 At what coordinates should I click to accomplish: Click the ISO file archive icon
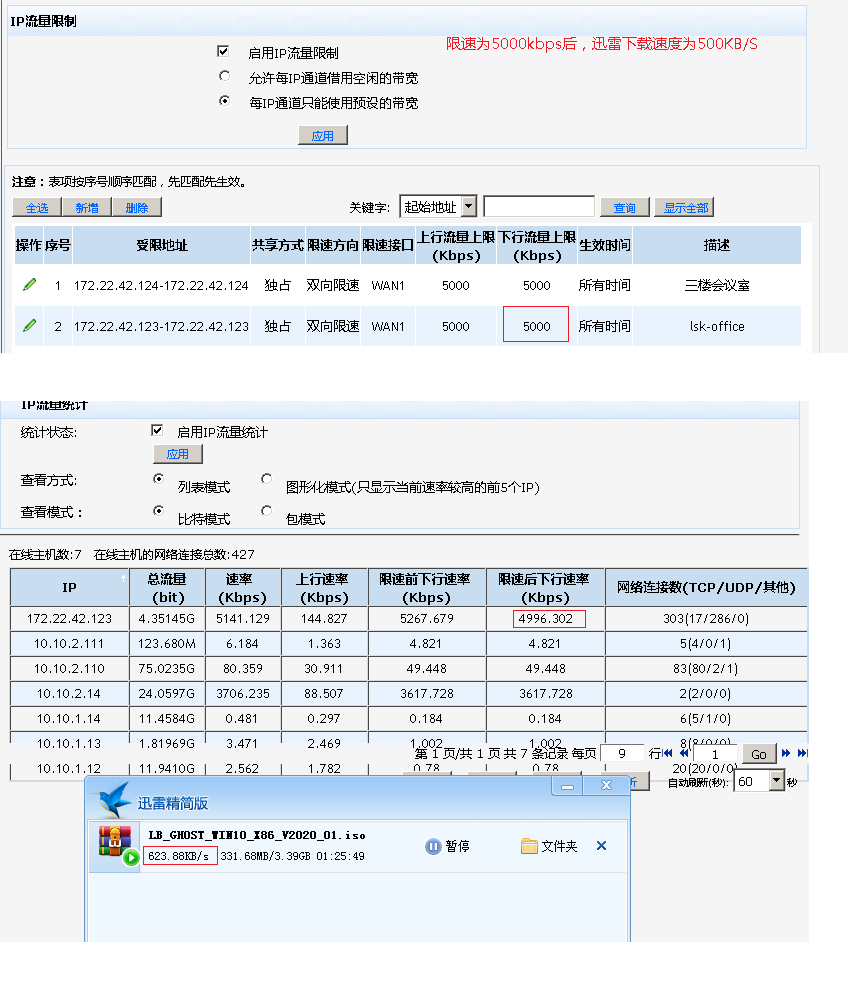click(x=115, y=842)
